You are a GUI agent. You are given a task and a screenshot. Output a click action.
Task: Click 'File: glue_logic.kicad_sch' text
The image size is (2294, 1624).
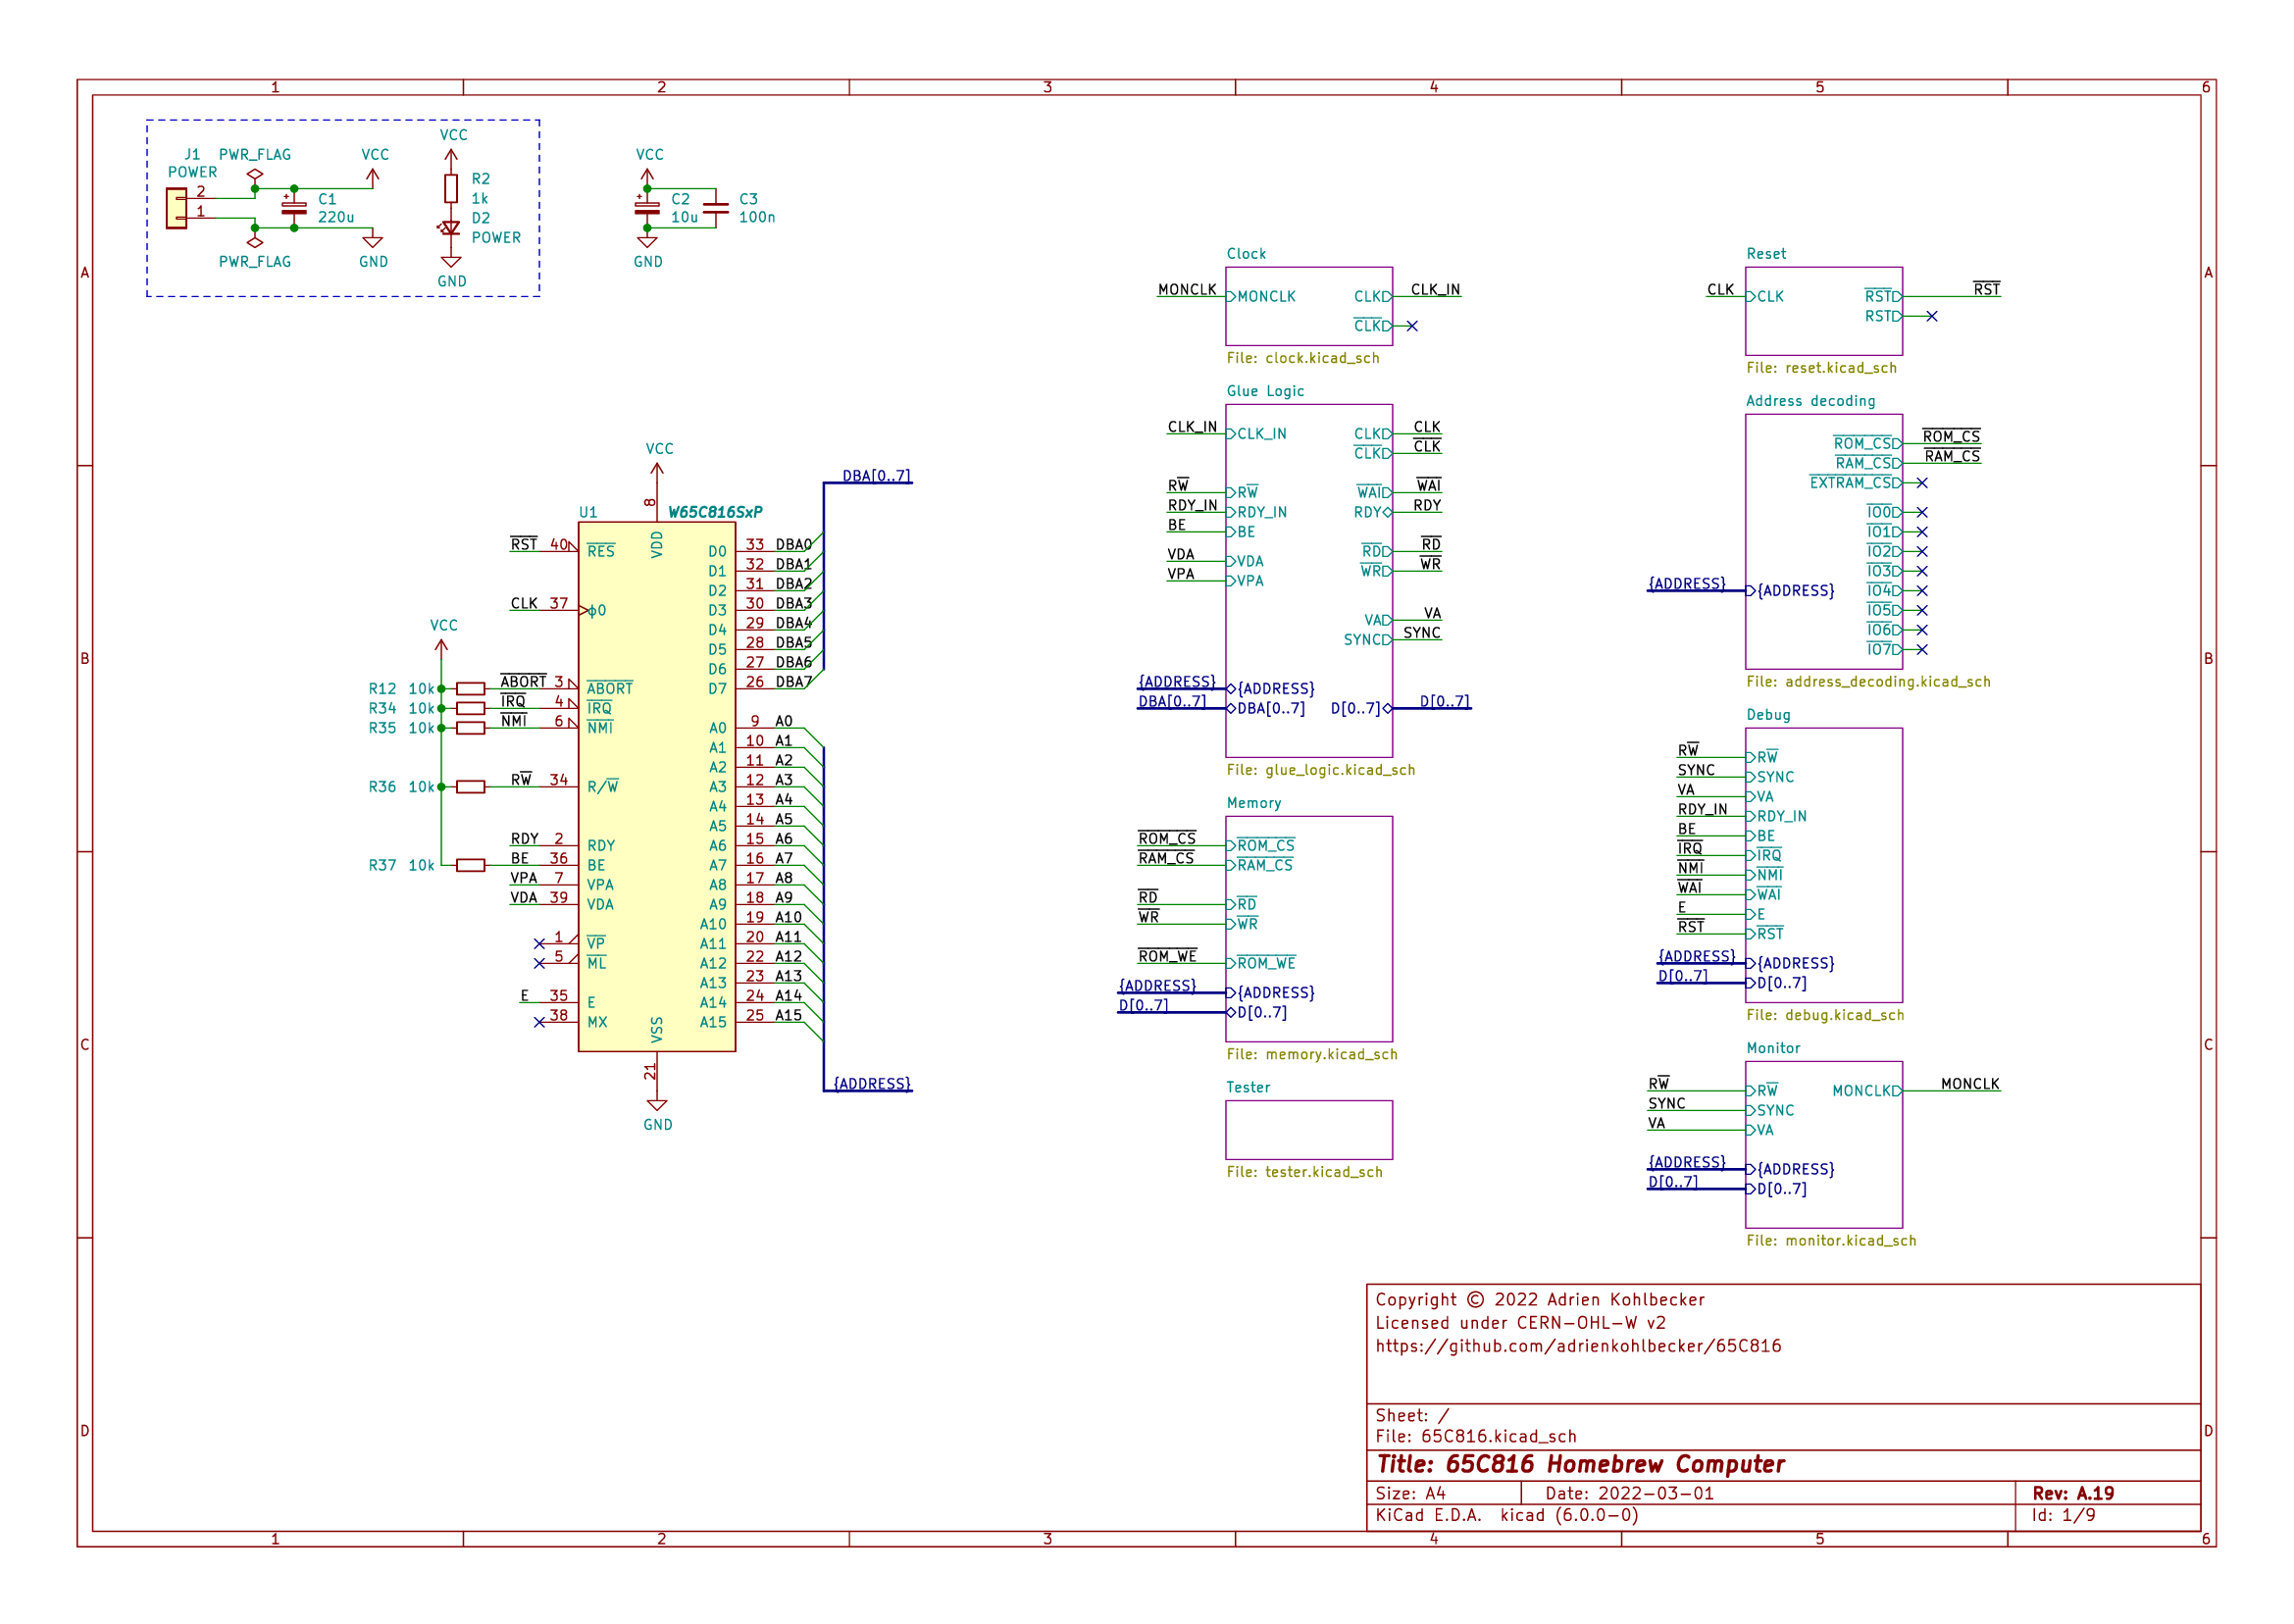pos(1320,770)
